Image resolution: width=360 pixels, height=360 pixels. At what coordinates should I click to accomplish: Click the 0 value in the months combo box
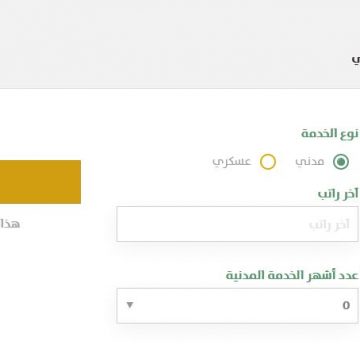(x=346, y=305)
